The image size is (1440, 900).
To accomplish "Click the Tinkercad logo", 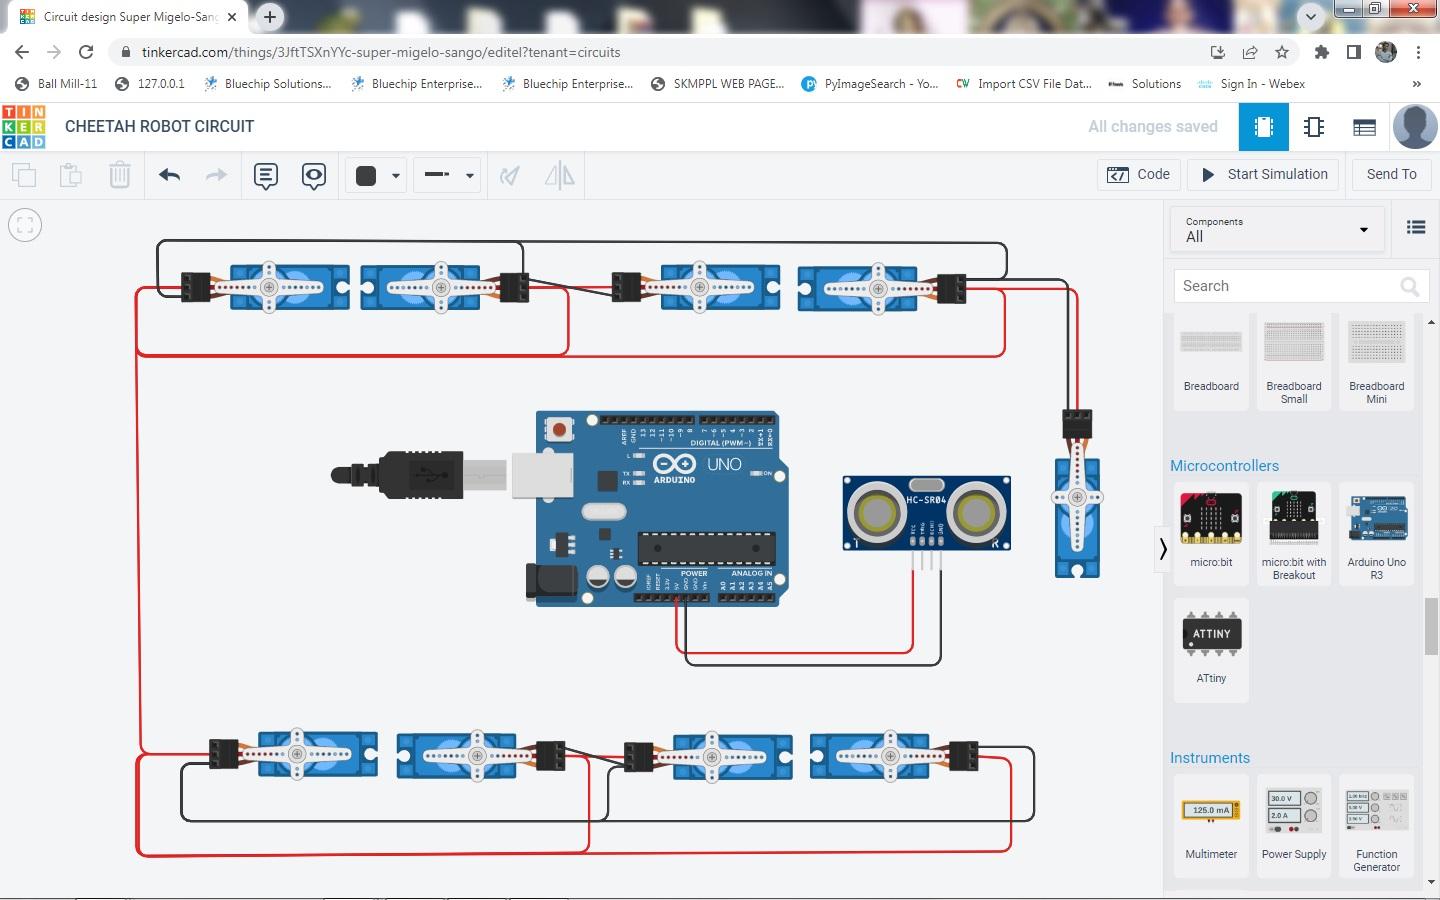I will click(24, 127).
